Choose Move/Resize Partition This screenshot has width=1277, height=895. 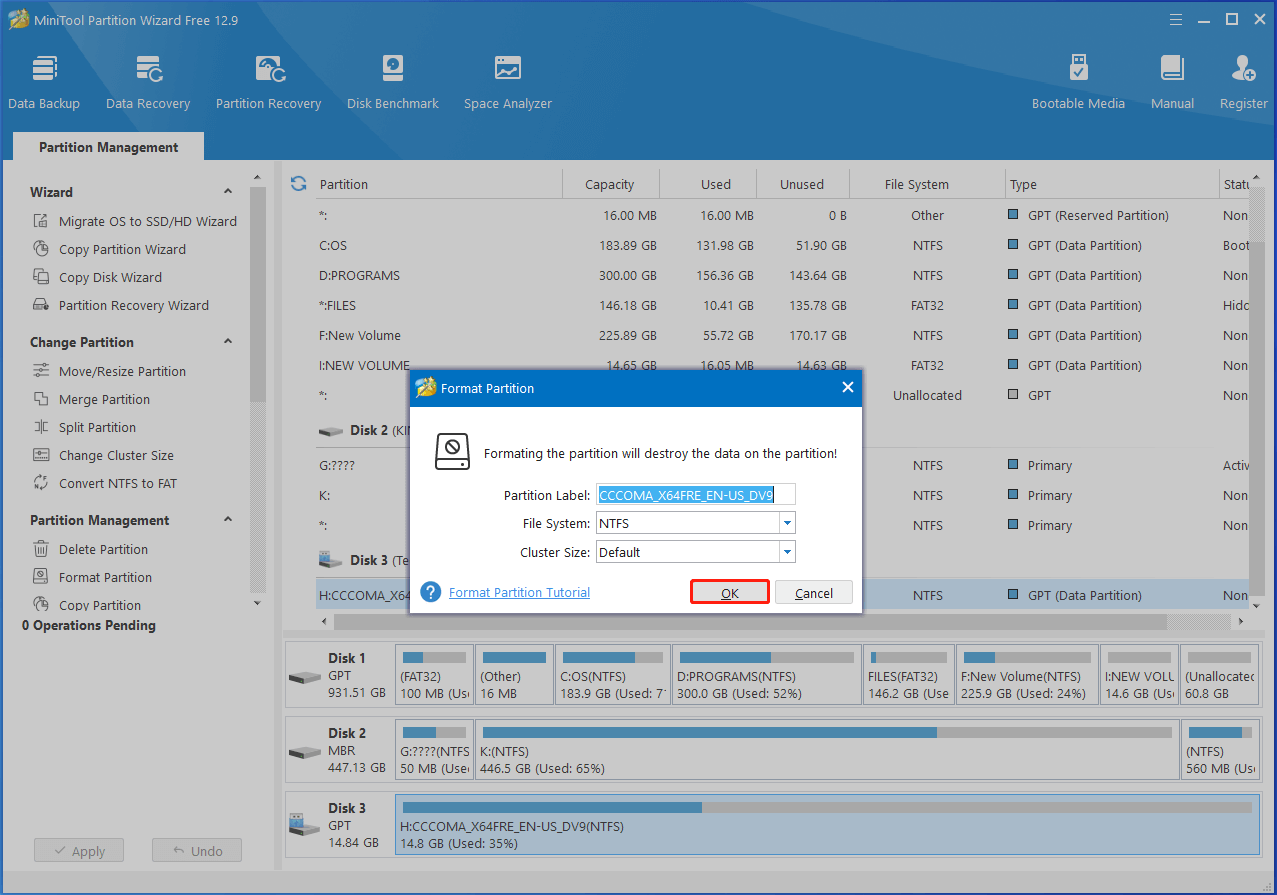(x=110, y=371)
